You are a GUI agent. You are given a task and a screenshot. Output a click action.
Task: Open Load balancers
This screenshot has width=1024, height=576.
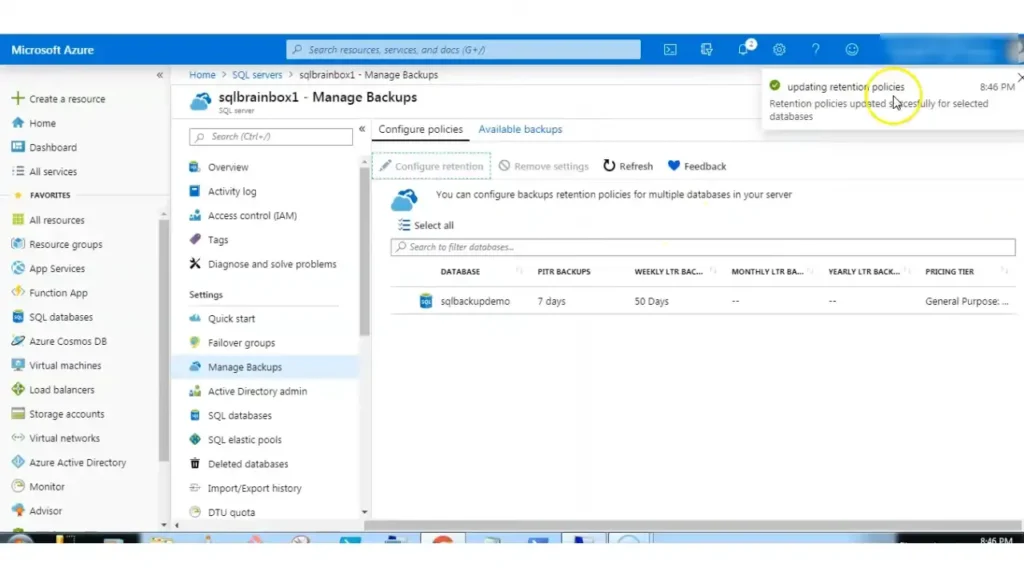(x=53, y=389)
